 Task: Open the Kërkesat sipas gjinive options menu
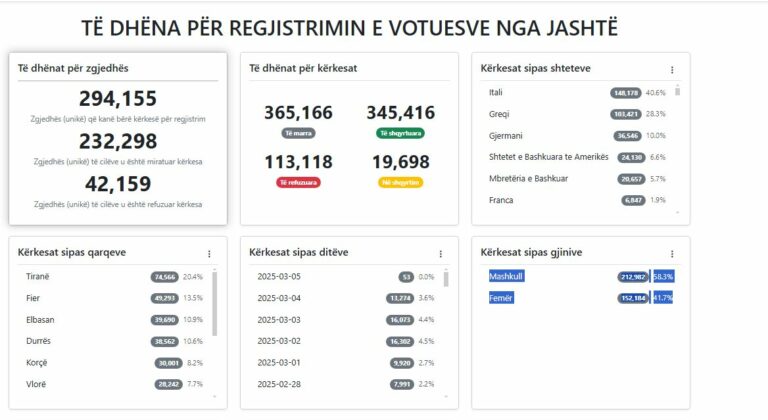[x=672, y=254]
